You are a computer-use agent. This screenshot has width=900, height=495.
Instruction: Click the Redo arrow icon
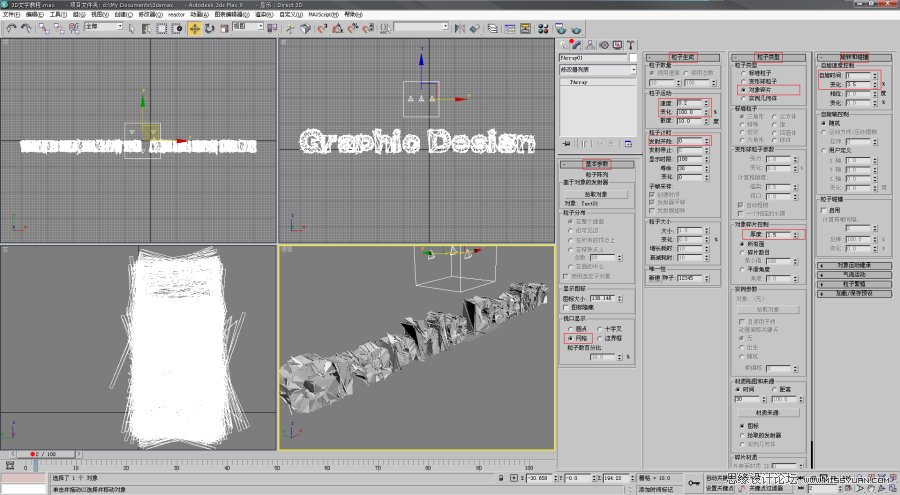(x=26, y=28)
